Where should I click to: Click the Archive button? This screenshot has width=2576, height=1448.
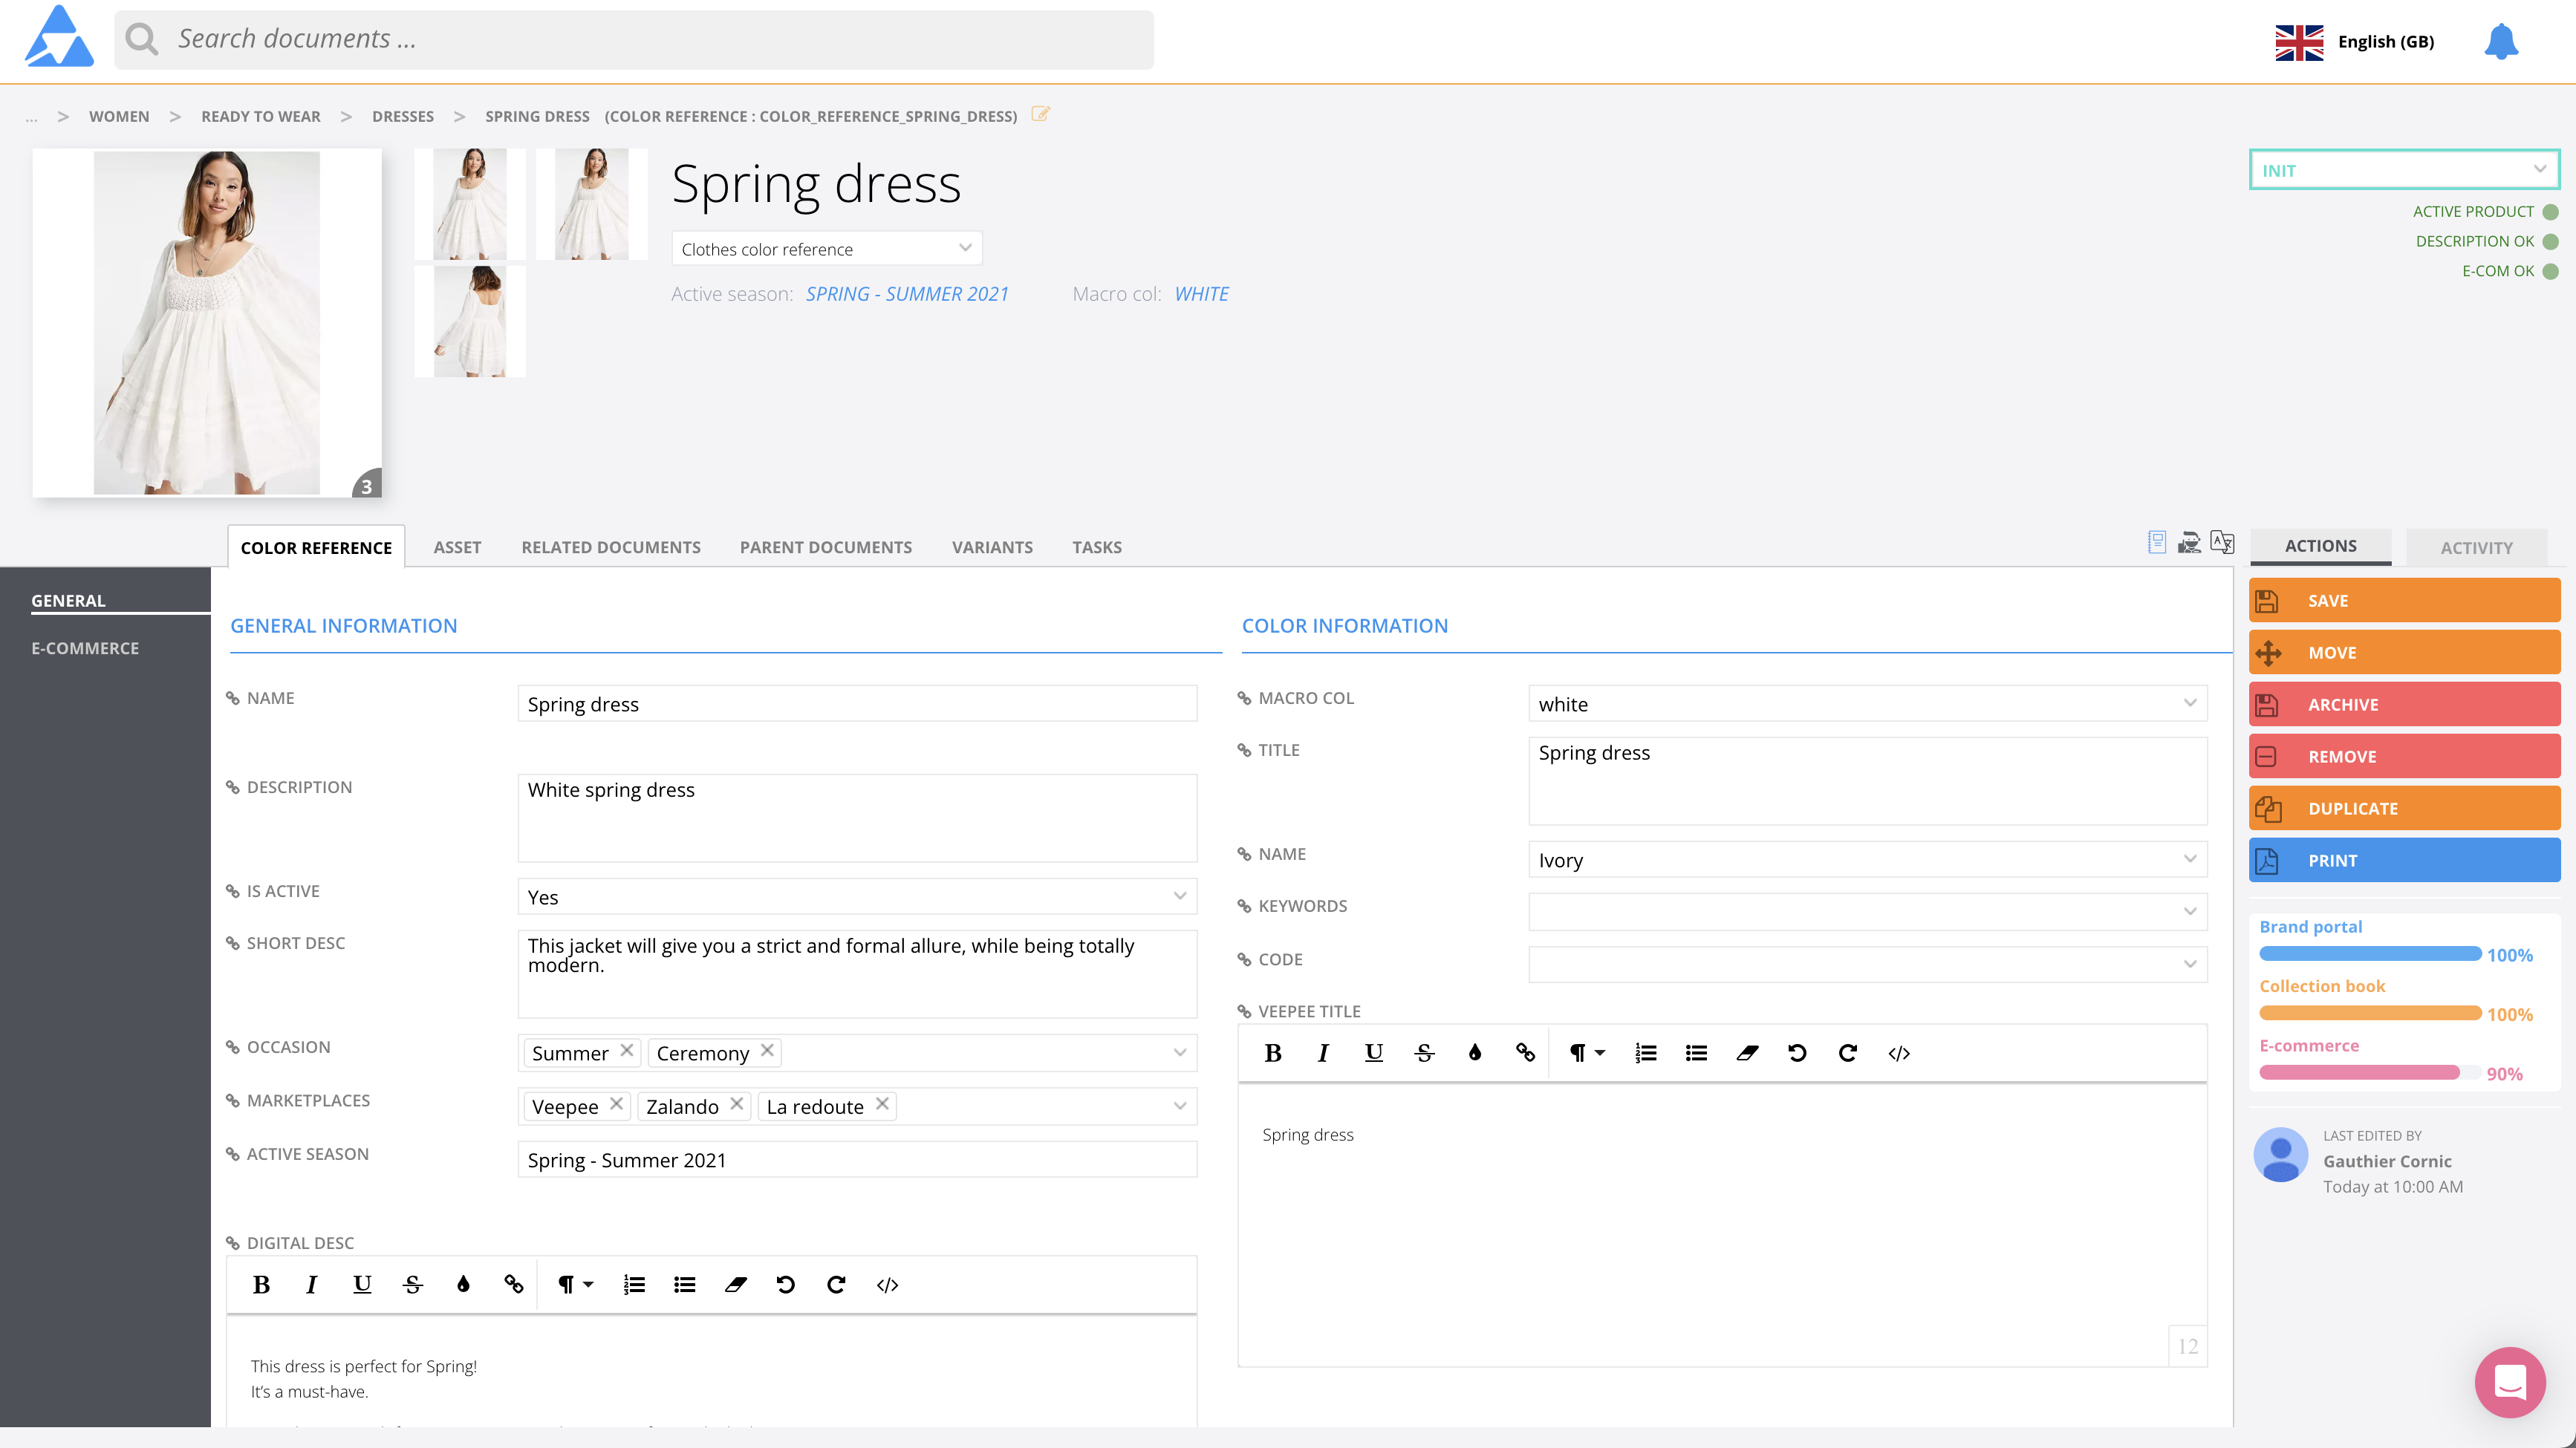[x=2404, y=704]
